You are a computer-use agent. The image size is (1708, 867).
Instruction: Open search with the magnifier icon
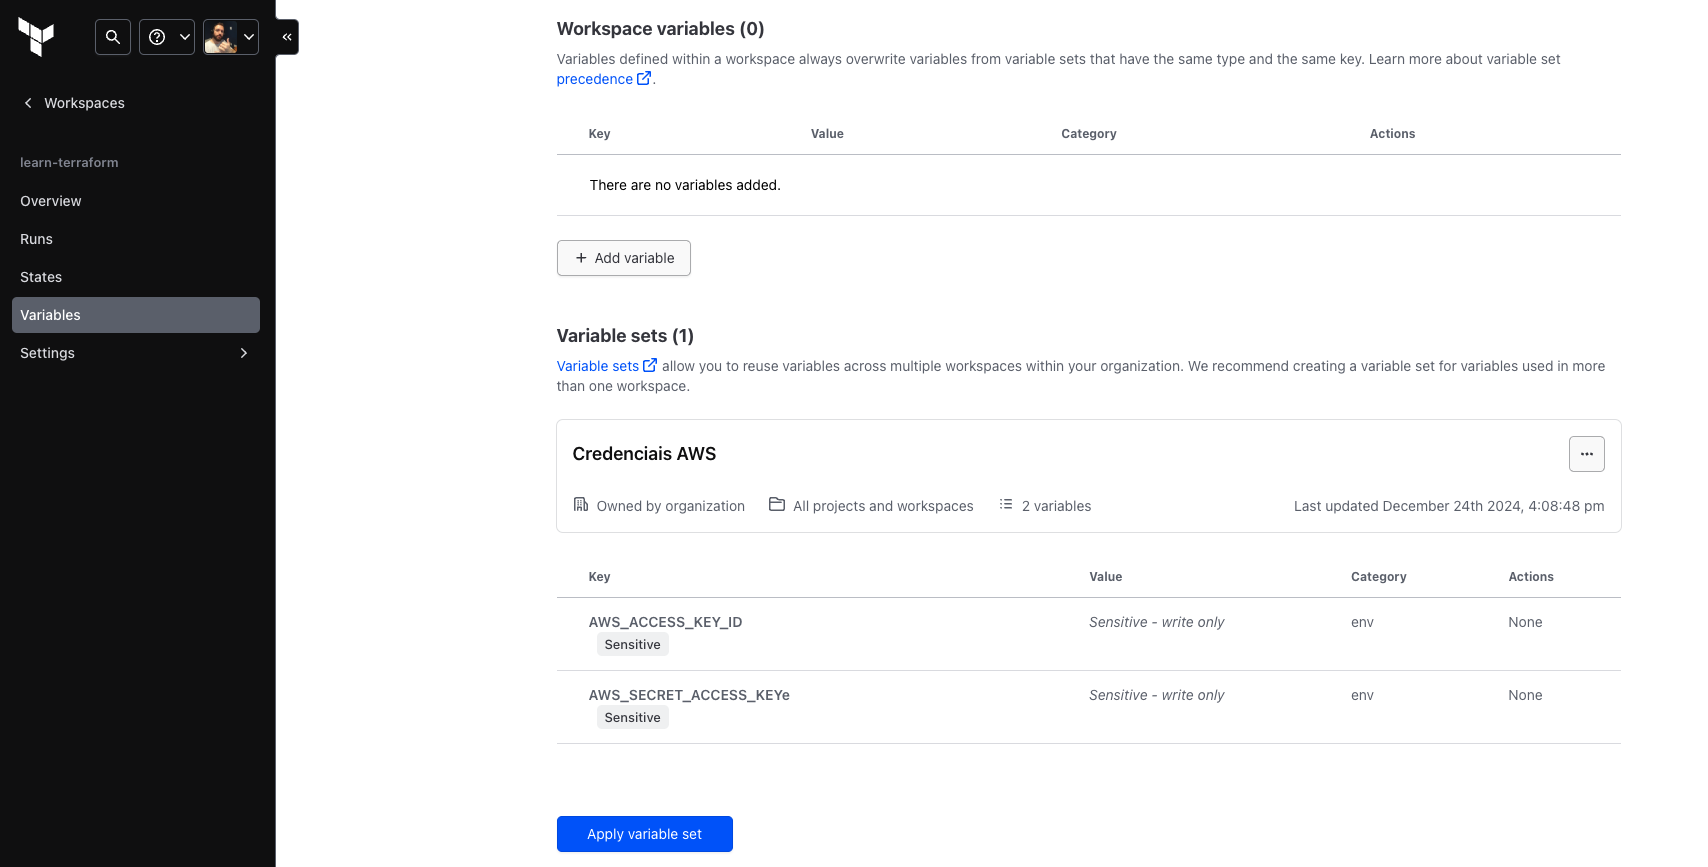(x=113, y=37)
